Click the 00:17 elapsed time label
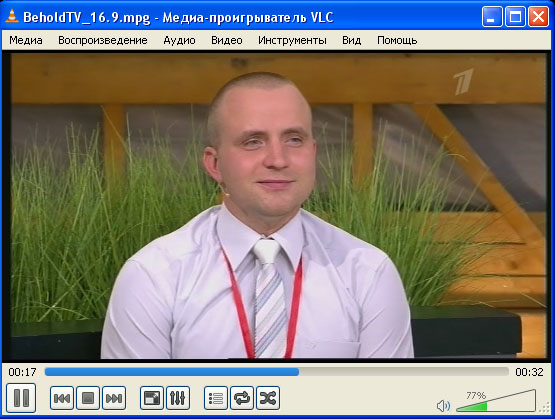This screenshot has width=555, height=419. tap(22, 372)
